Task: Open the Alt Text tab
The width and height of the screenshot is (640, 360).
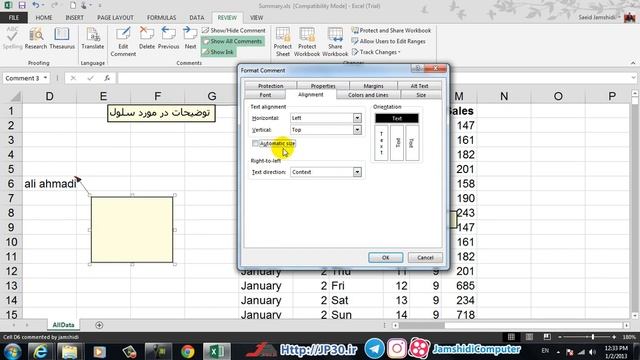Action: pyautogui.click(x=419, y=86)
